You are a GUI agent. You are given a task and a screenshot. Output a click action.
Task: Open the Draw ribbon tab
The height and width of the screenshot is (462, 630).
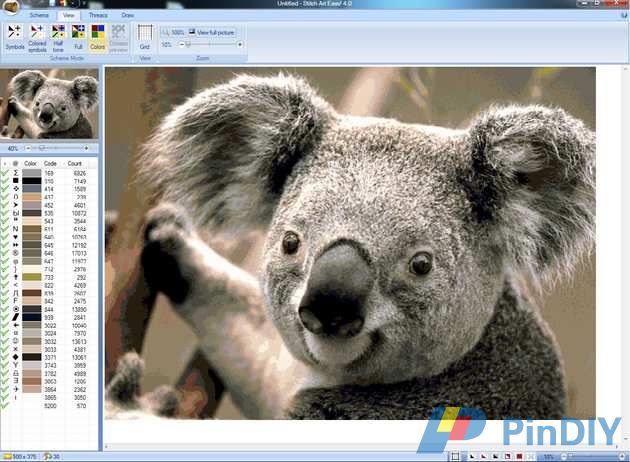[x=128, y=16]
